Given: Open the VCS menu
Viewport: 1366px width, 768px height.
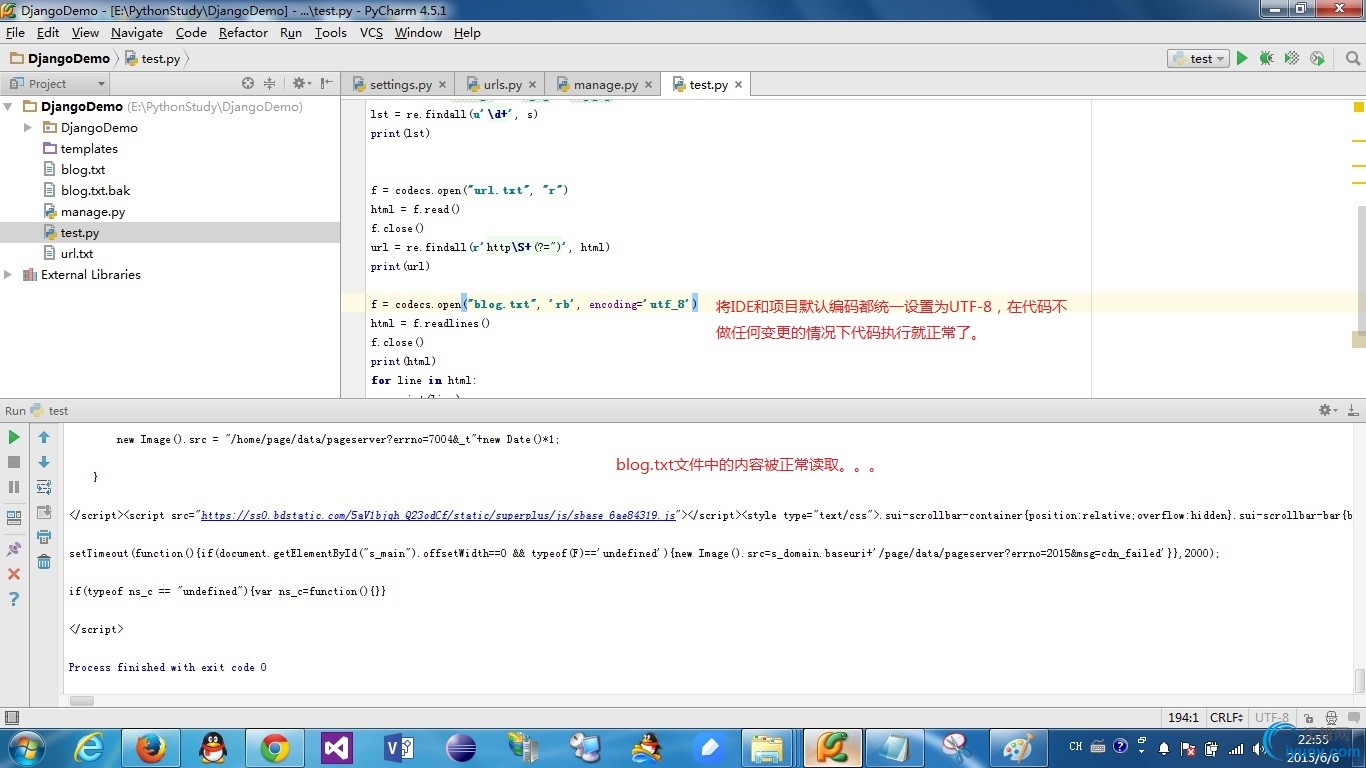Looking at the screenshot, I should coord(371,33).
